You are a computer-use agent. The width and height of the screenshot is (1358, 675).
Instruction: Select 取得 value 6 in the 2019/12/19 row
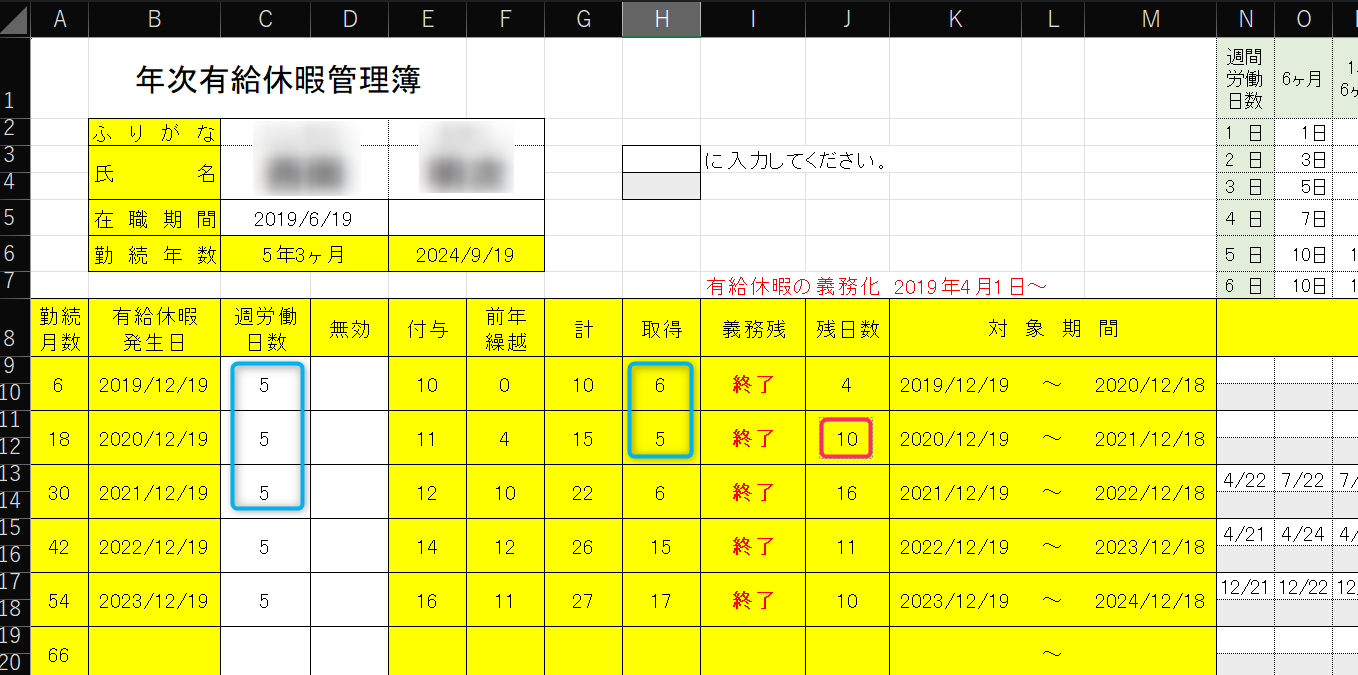661,385
